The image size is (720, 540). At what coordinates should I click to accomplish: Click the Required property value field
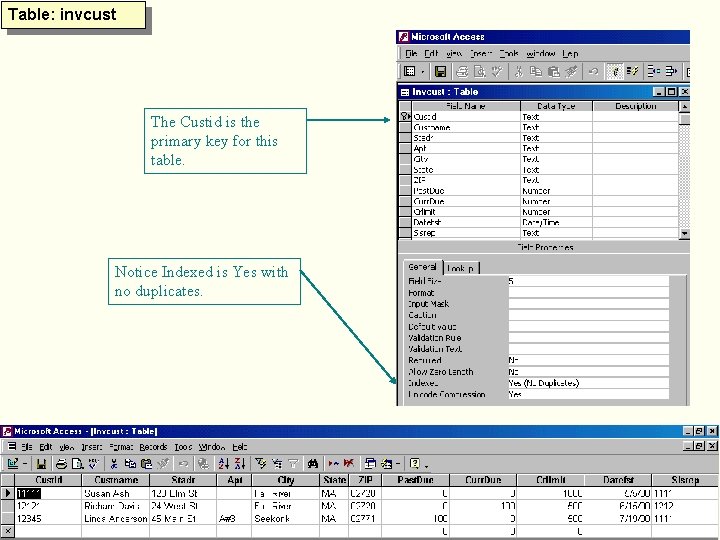(588, 360)
